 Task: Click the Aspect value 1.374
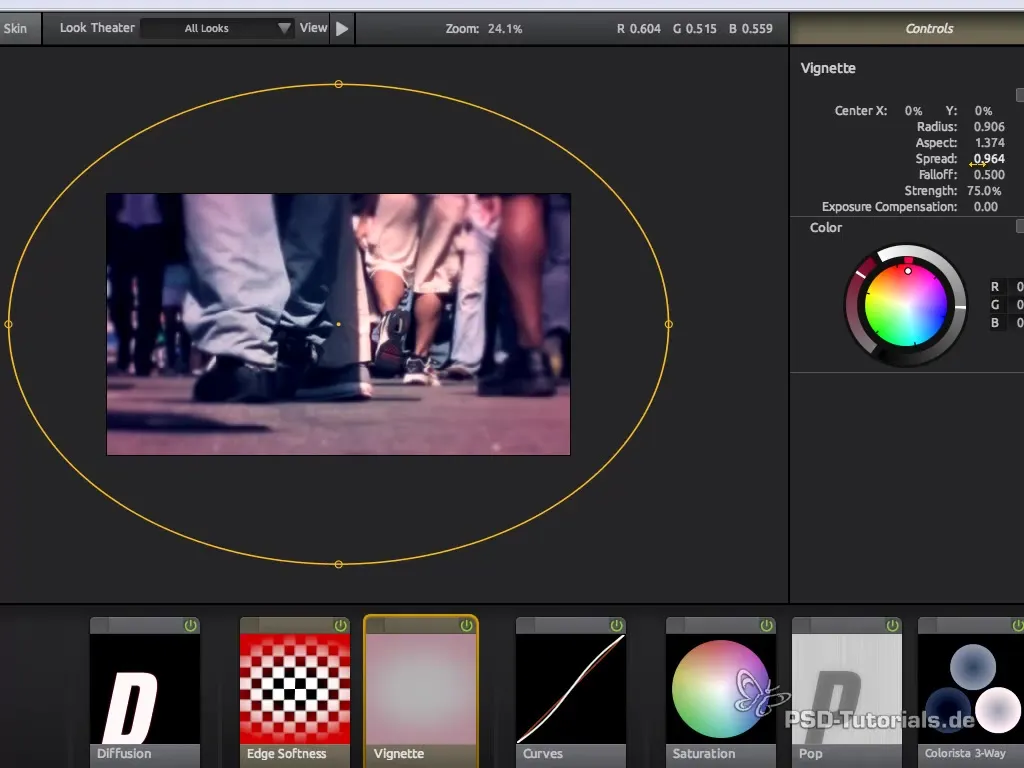(x=989, y=142)
